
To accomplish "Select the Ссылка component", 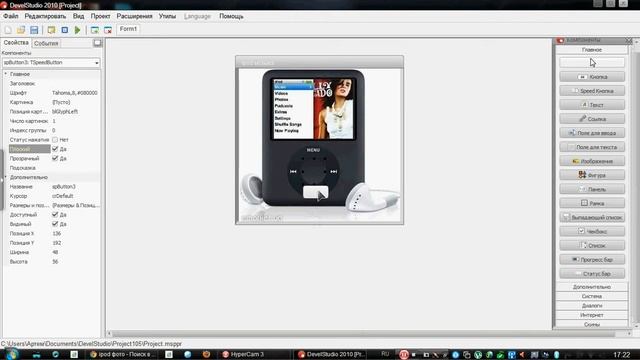I will pyautogui.click(x=592, y=119).
